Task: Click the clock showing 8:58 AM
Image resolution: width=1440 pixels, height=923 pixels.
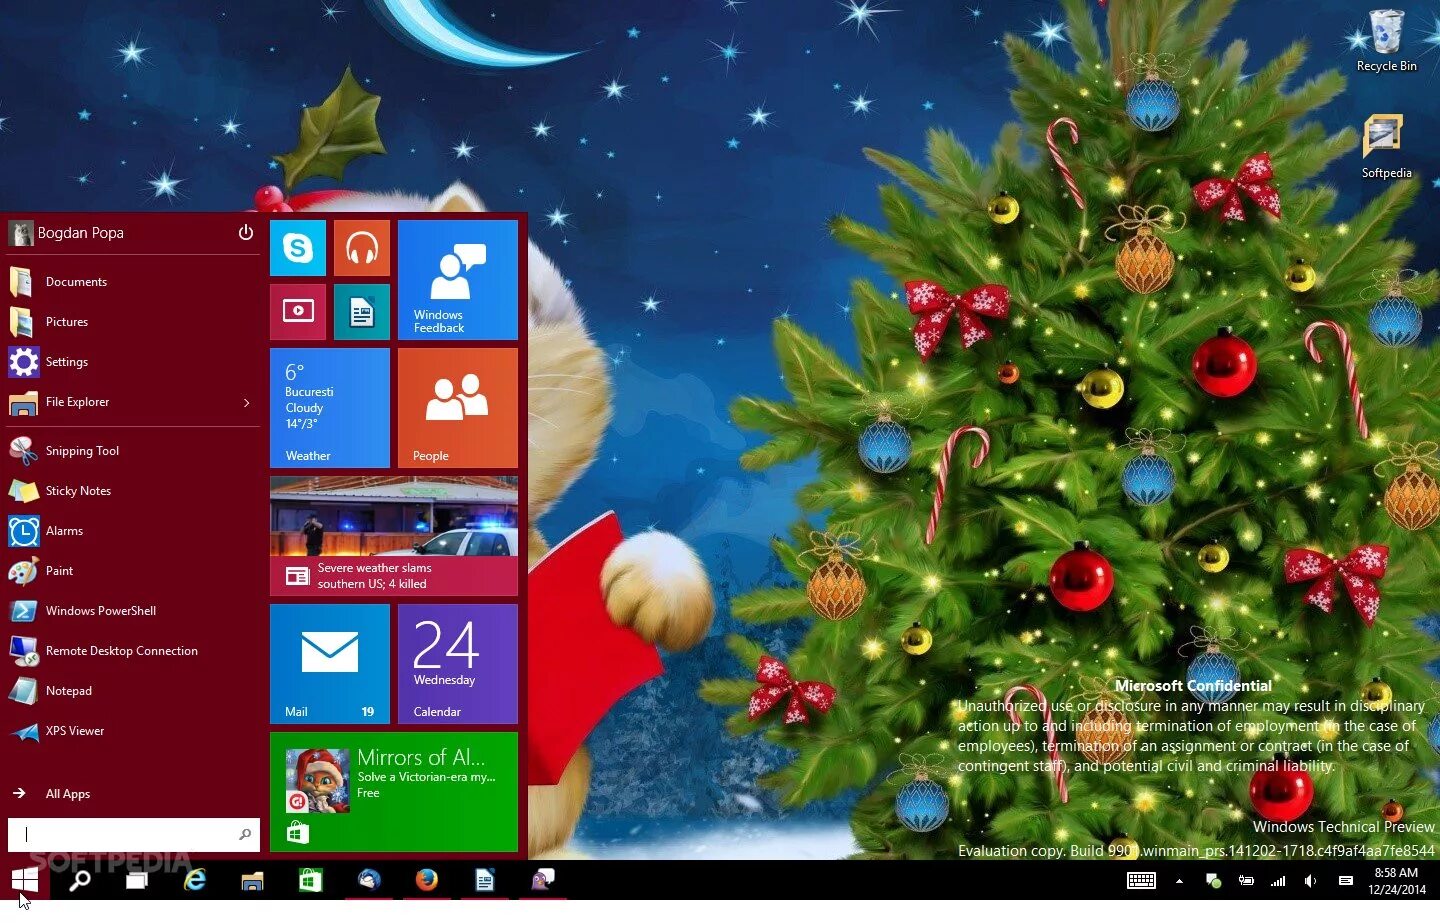Action: click(1397, 881)
